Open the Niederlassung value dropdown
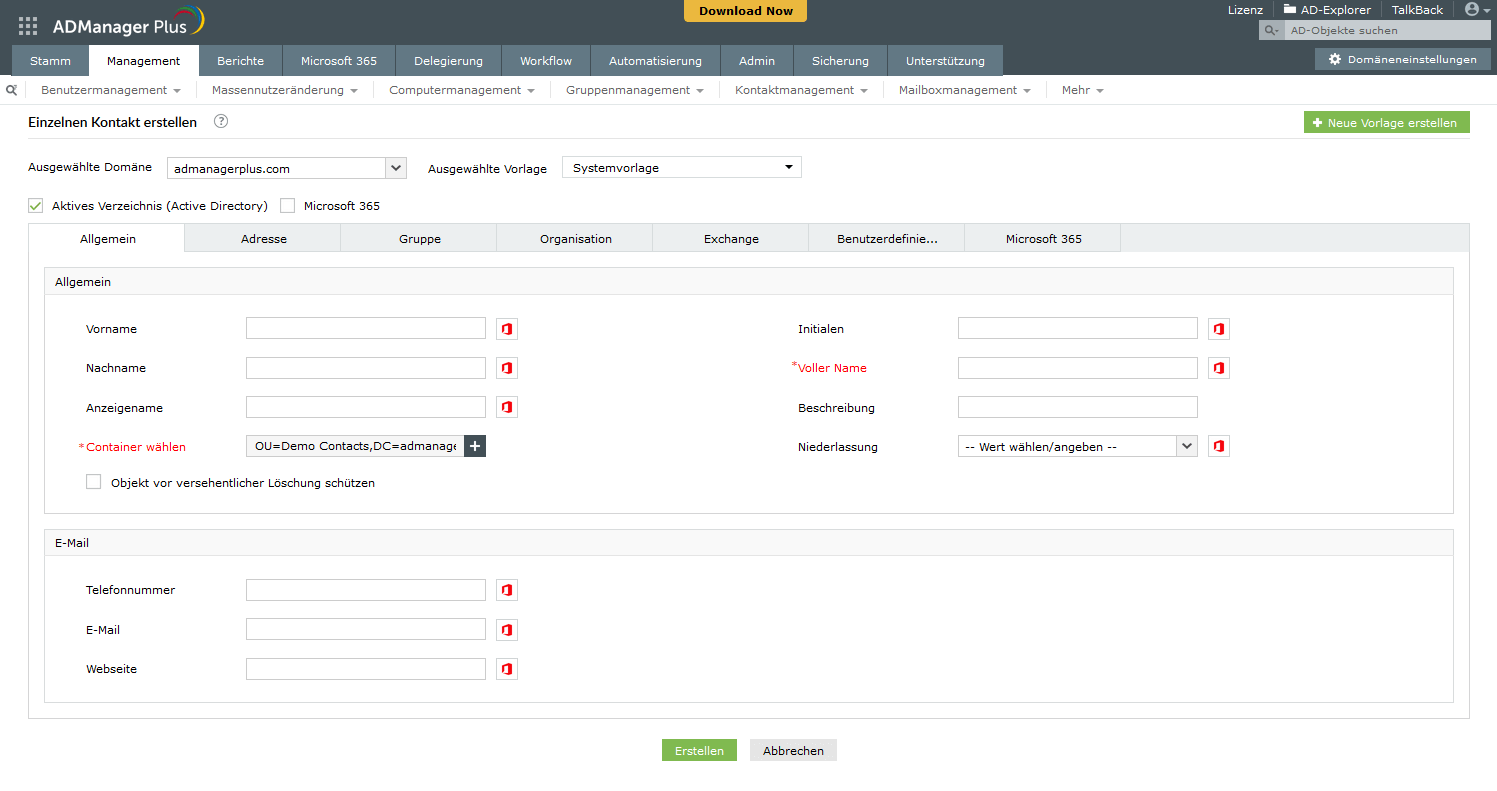1497x791 pixels. [x=1077, y=446]
